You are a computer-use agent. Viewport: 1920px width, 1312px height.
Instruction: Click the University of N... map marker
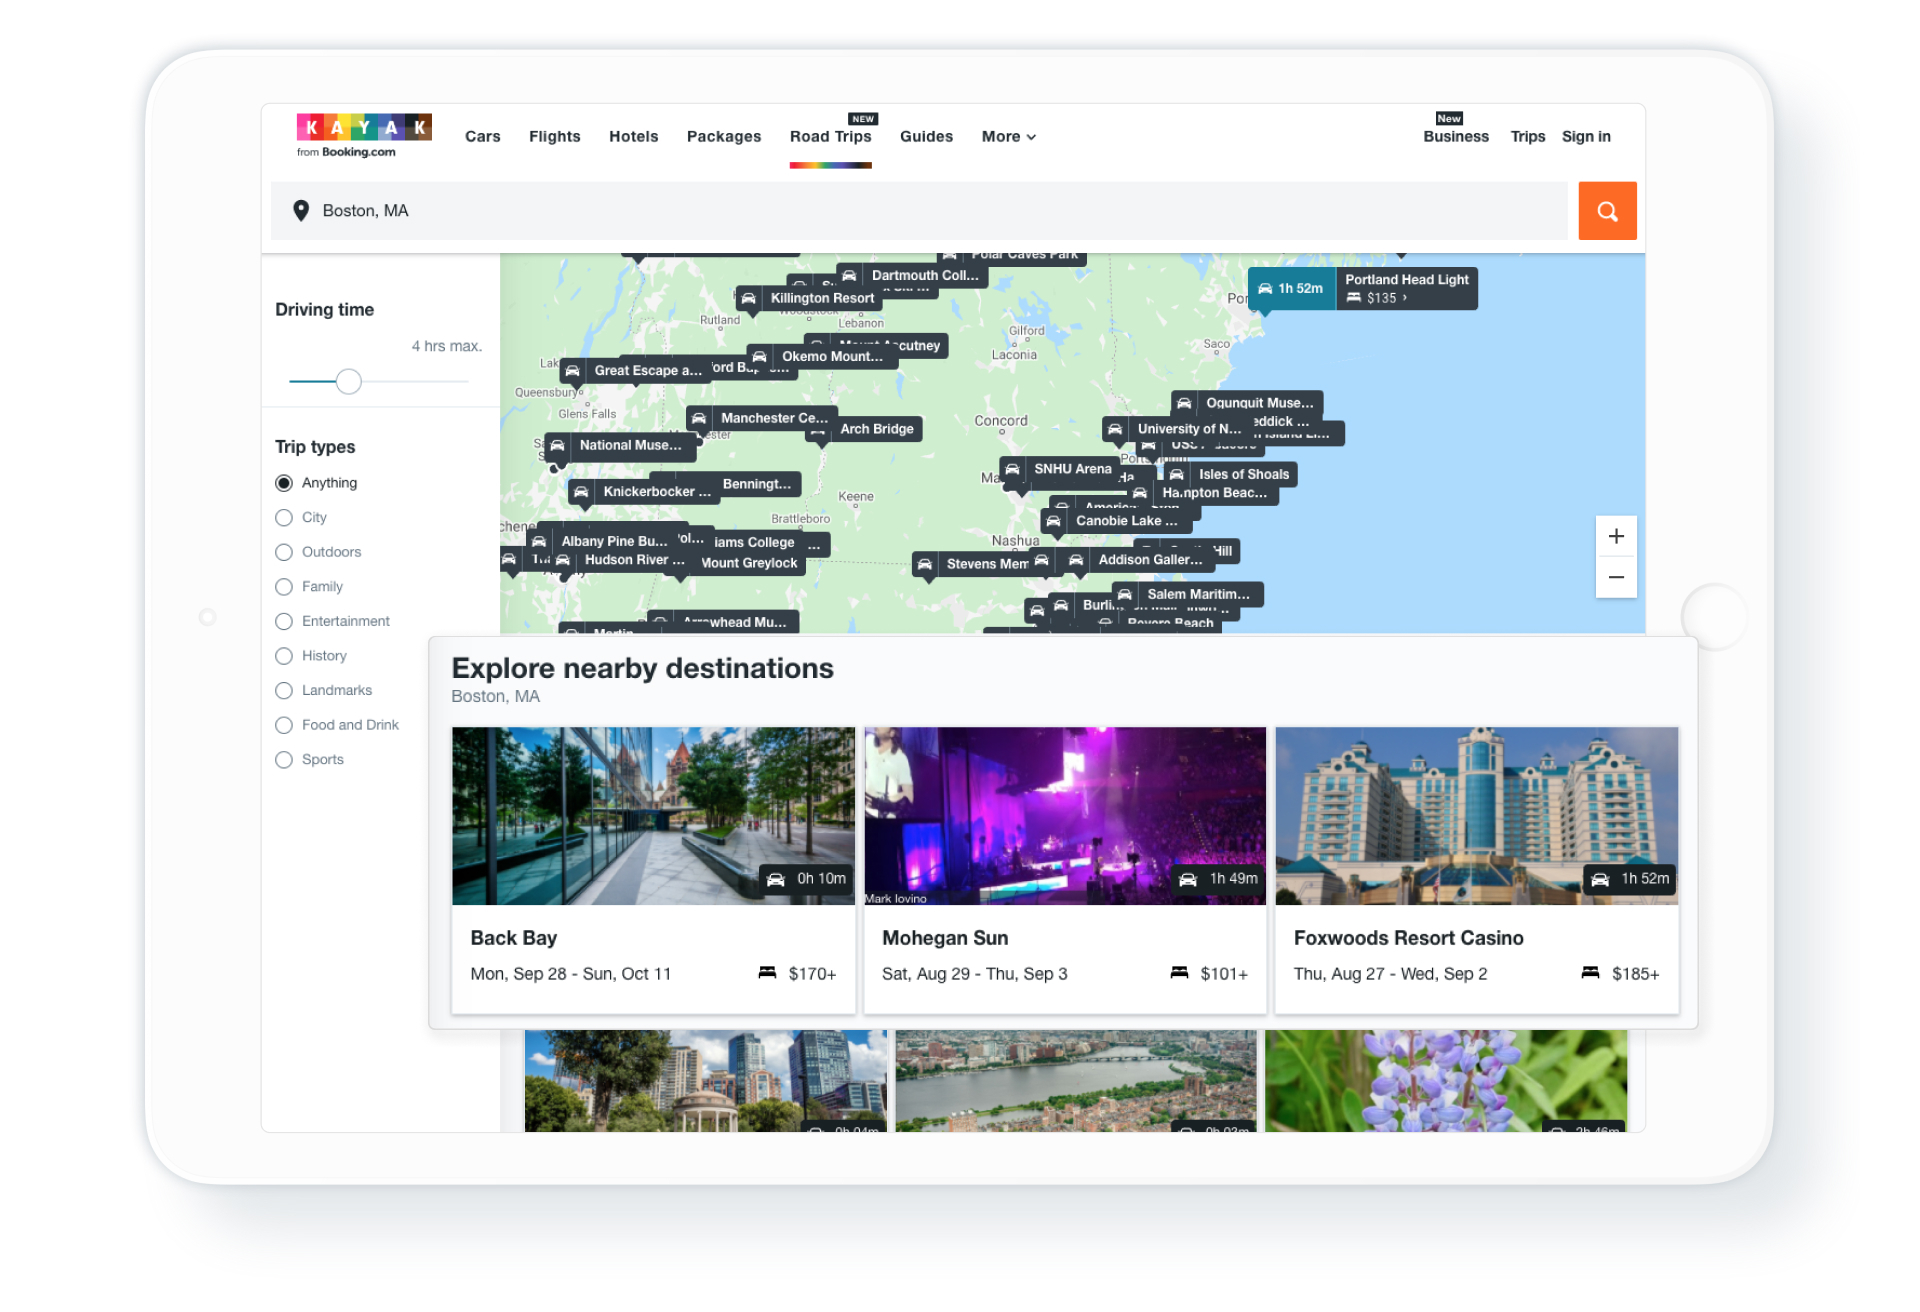[x=1176, y=428]
